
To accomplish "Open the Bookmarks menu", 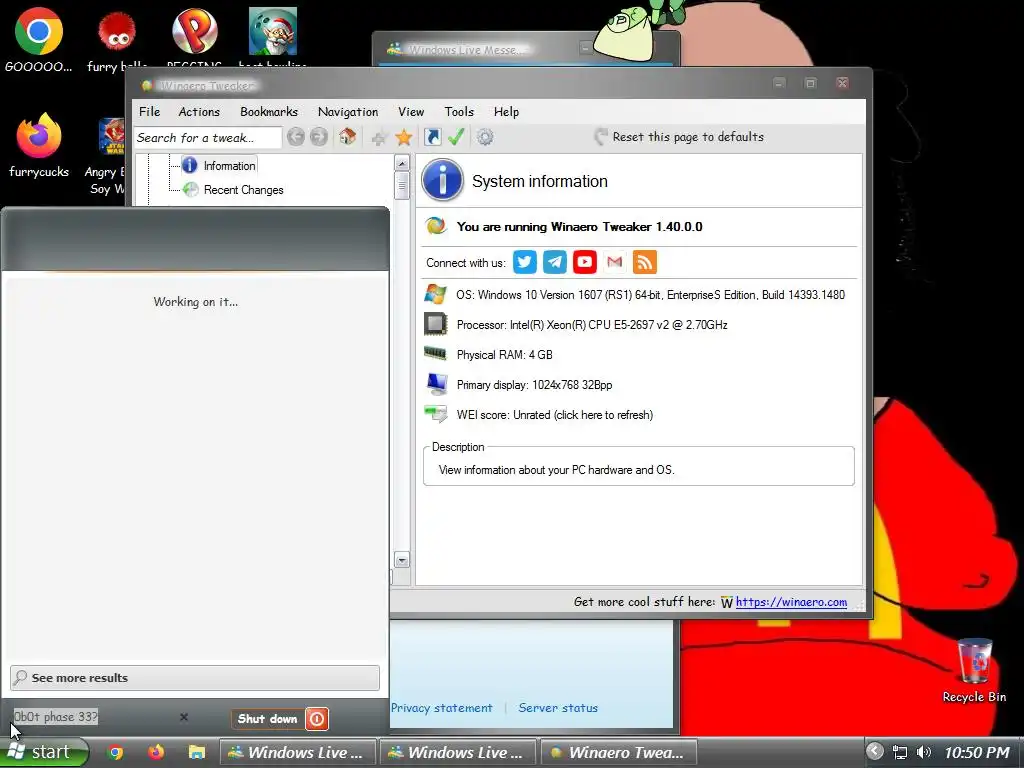I will point(268,112).
